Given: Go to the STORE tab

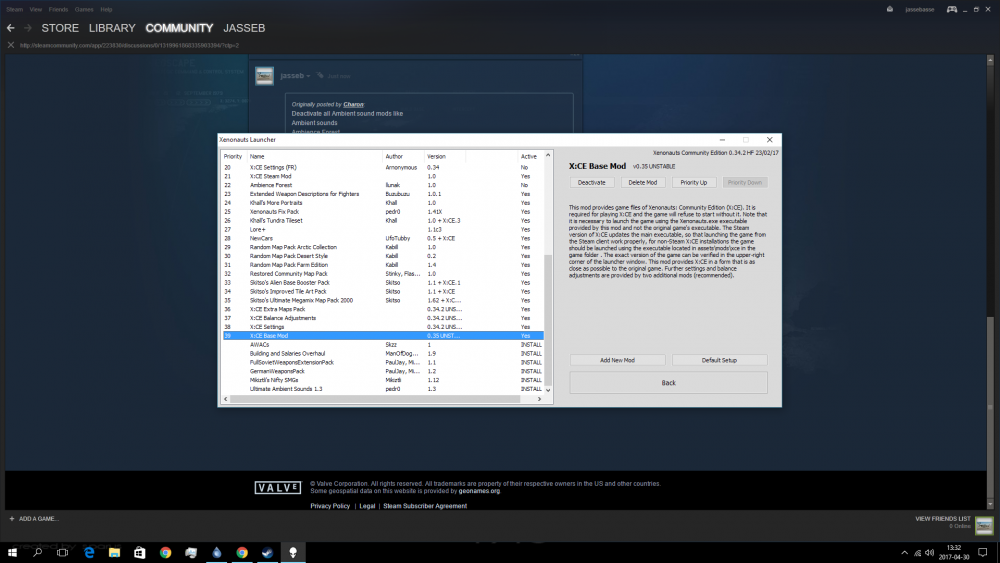Looking at the screenshot, I should [x=60, y=28].
